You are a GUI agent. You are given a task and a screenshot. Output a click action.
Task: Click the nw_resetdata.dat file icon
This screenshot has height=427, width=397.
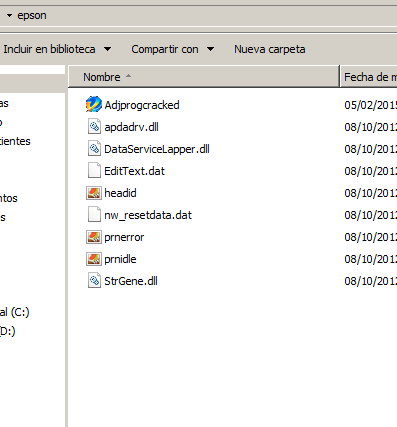[94, 215]
